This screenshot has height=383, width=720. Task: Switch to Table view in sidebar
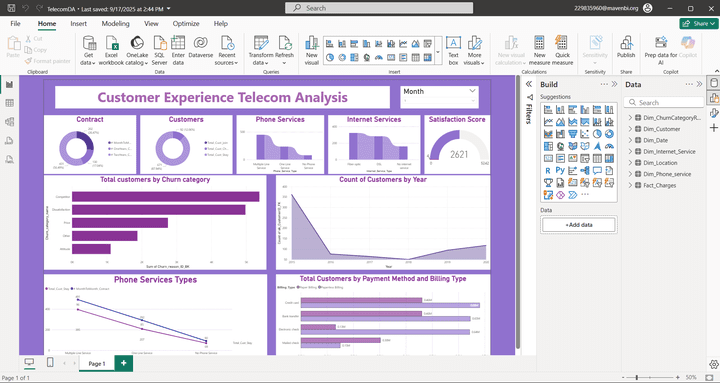click(10, 103)
